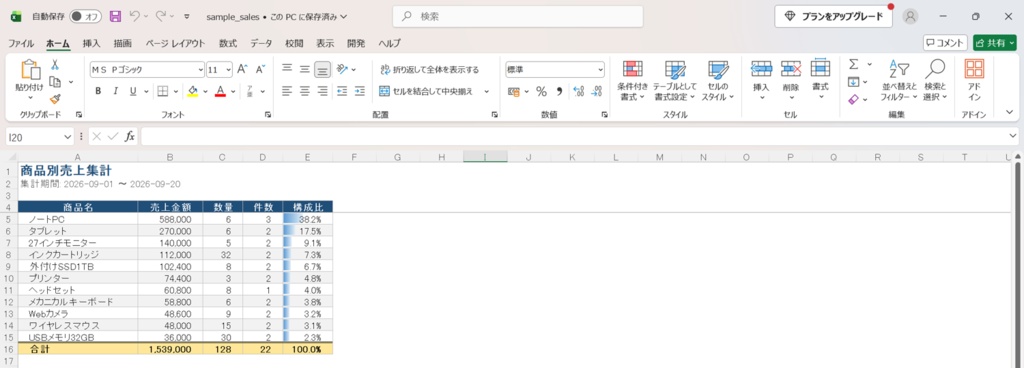This screenshot has height=368, width=1024.
Task: Click the accounting number format icon
Action: pyautogui.click(x=514, y=91)
